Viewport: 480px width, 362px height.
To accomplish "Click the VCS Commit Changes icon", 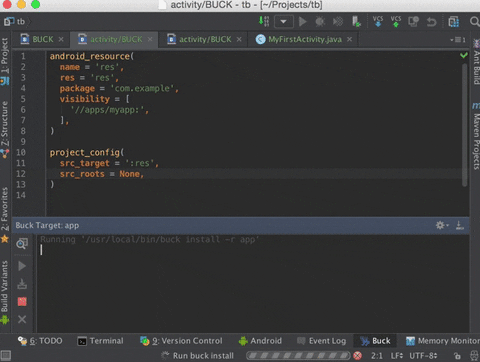I will (396, 21).
